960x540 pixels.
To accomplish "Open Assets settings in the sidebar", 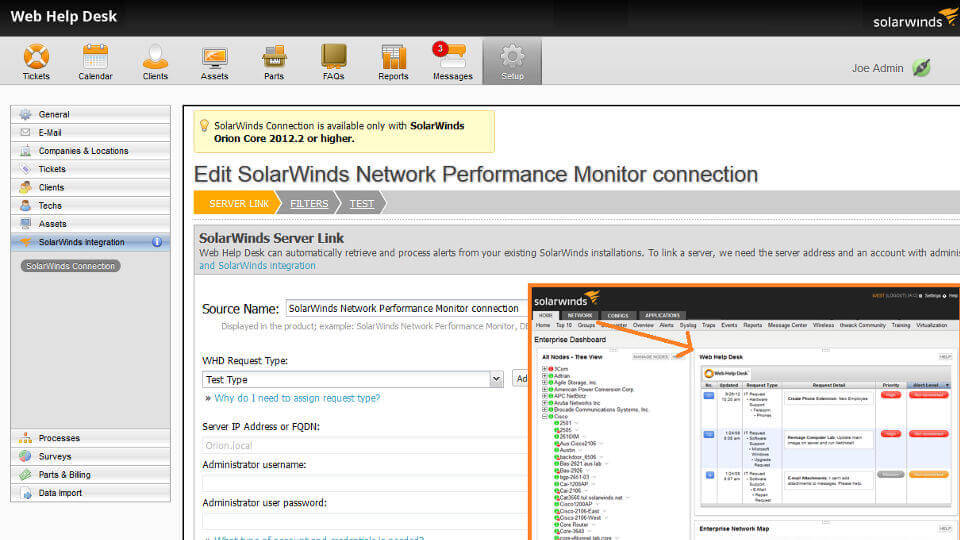I will (91, 224).
